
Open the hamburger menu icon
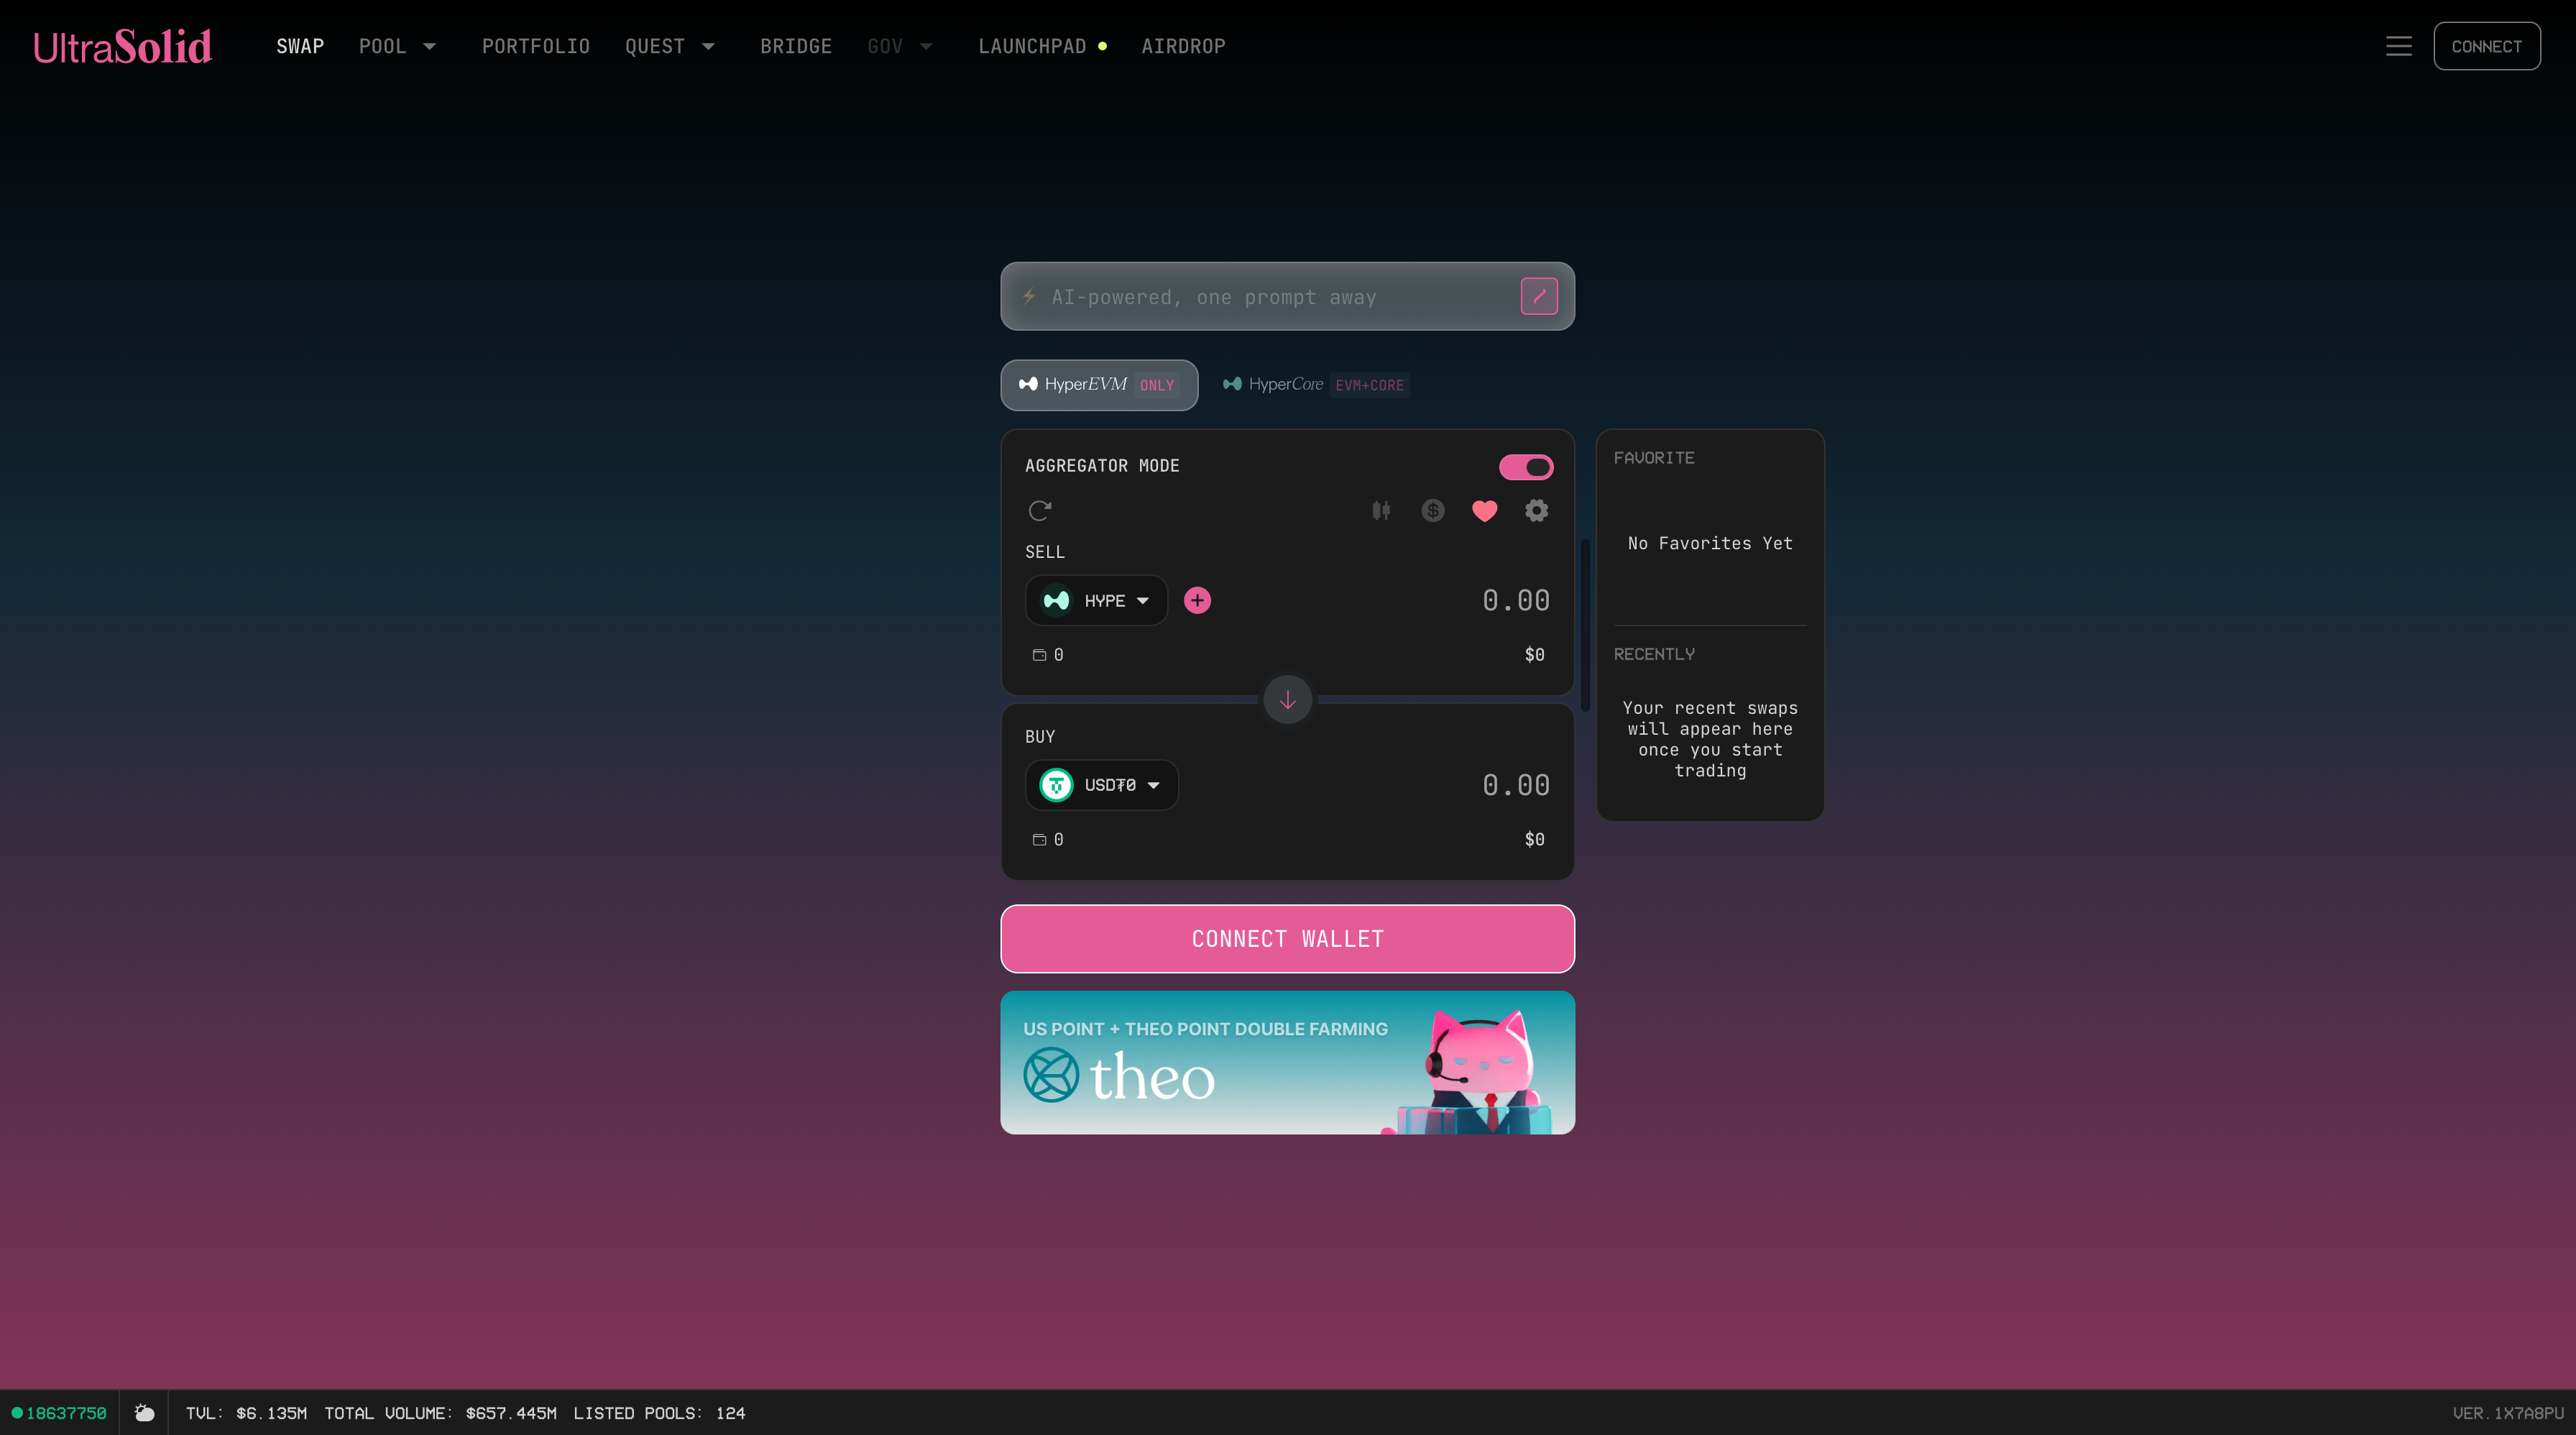(x=2398, y=46)
